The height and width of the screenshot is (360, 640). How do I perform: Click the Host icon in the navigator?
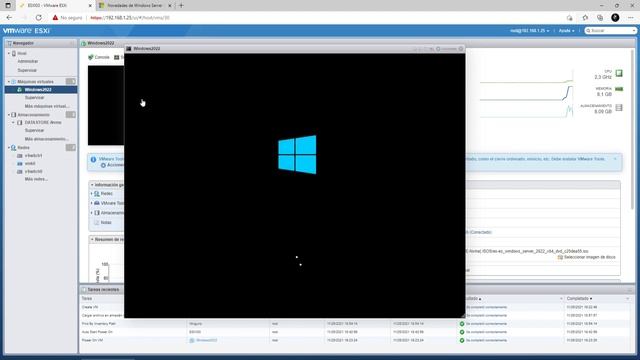[x=14, y=53]
